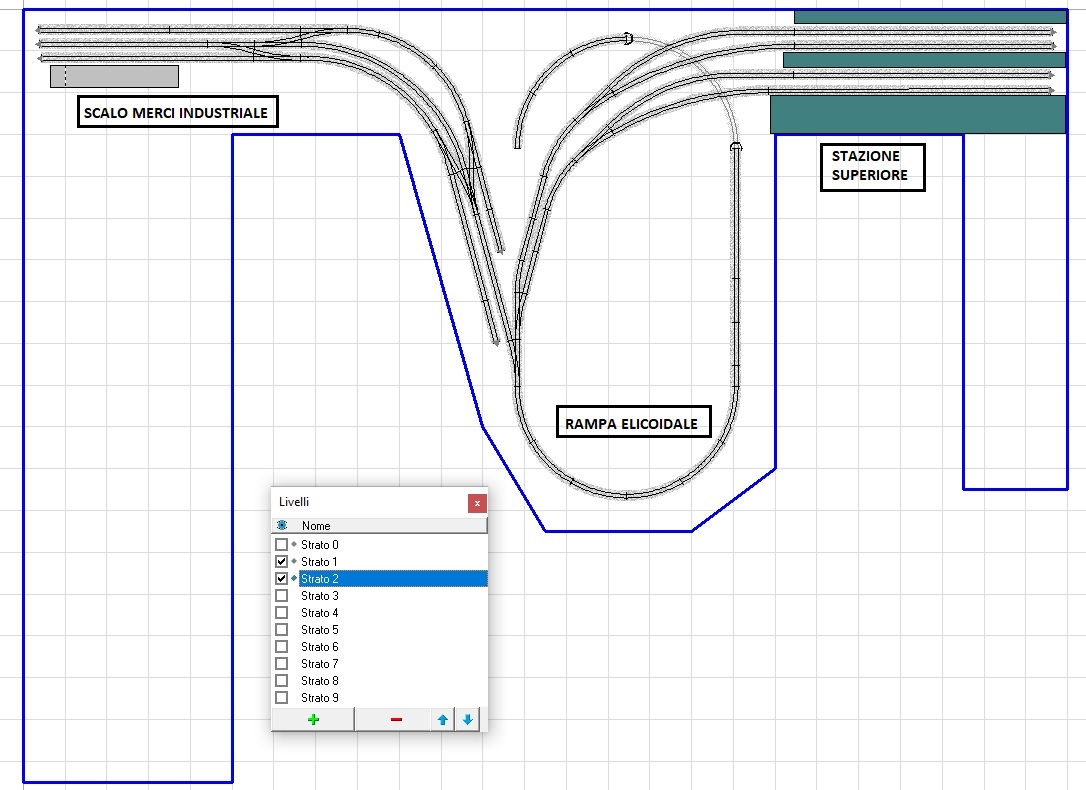Move layer up with blue up arrow
1086x790 pixels.
click(x=443, y=720)
